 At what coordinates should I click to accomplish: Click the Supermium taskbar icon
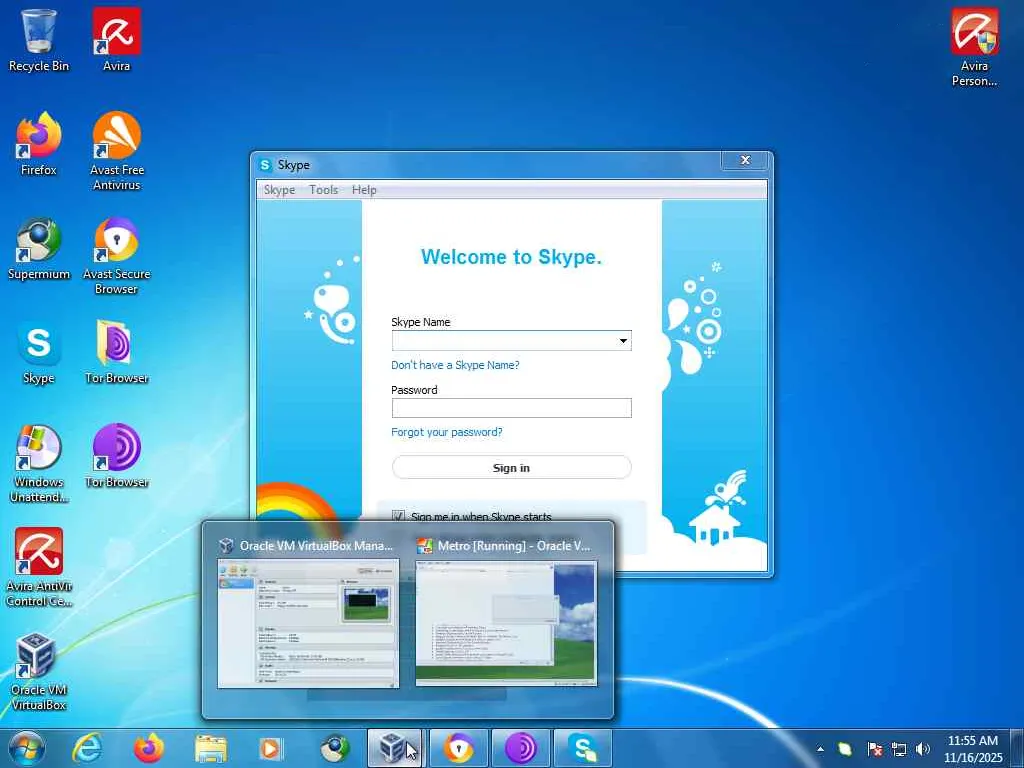335,748
